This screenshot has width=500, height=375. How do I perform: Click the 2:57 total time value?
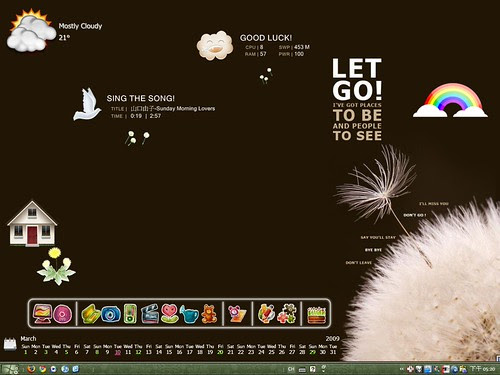tap(155, 116)
